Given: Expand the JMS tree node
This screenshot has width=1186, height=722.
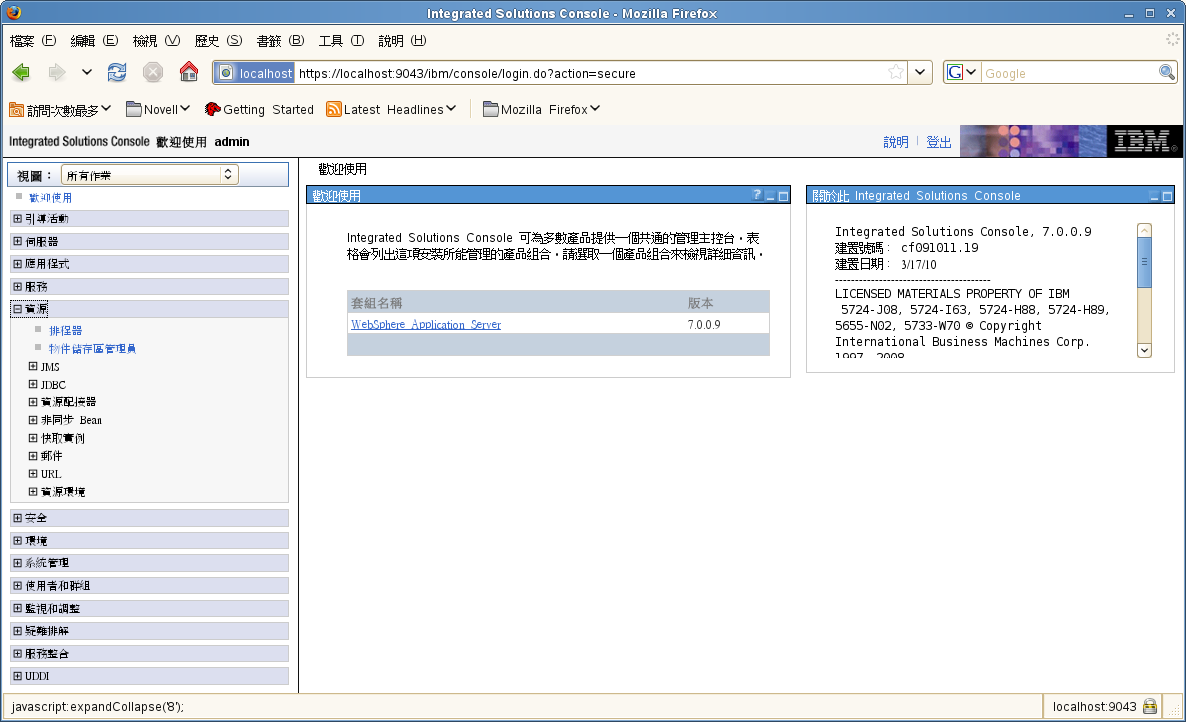Looking at the screenshot, I should [x=33, y=366].
